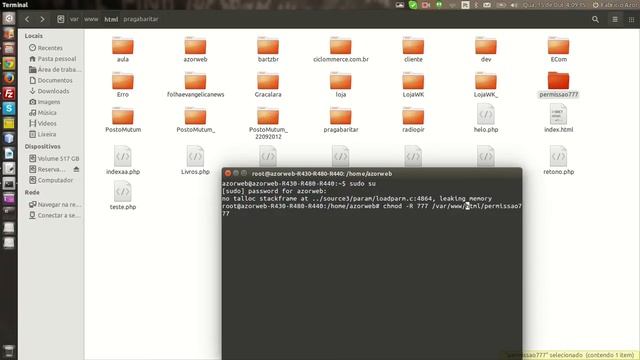Open the ECom folder
640x360 pixels.
click(558, 49)
